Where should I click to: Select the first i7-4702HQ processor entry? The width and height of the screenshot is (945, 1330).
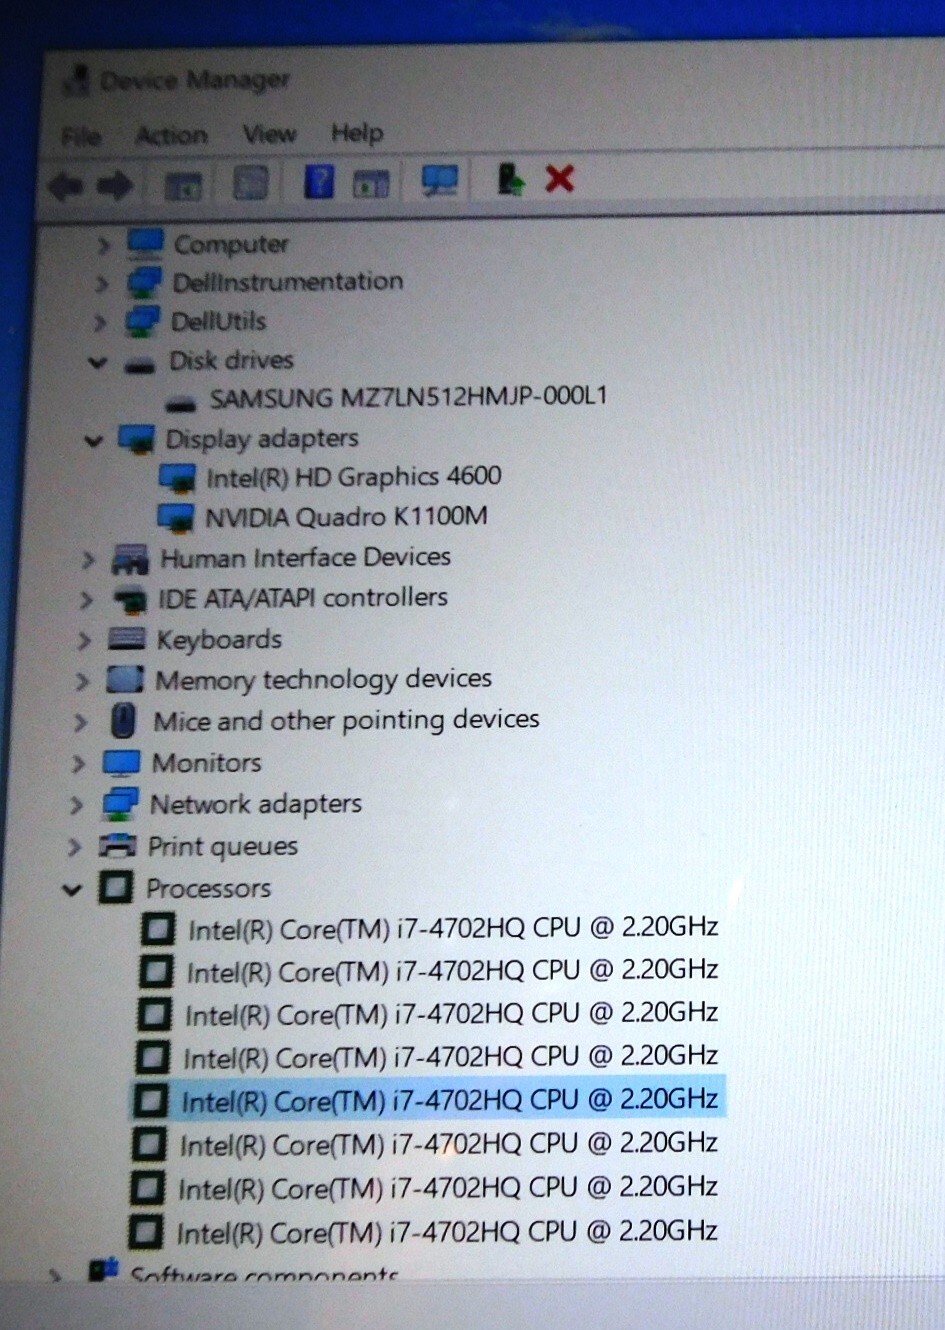(454, 929)
